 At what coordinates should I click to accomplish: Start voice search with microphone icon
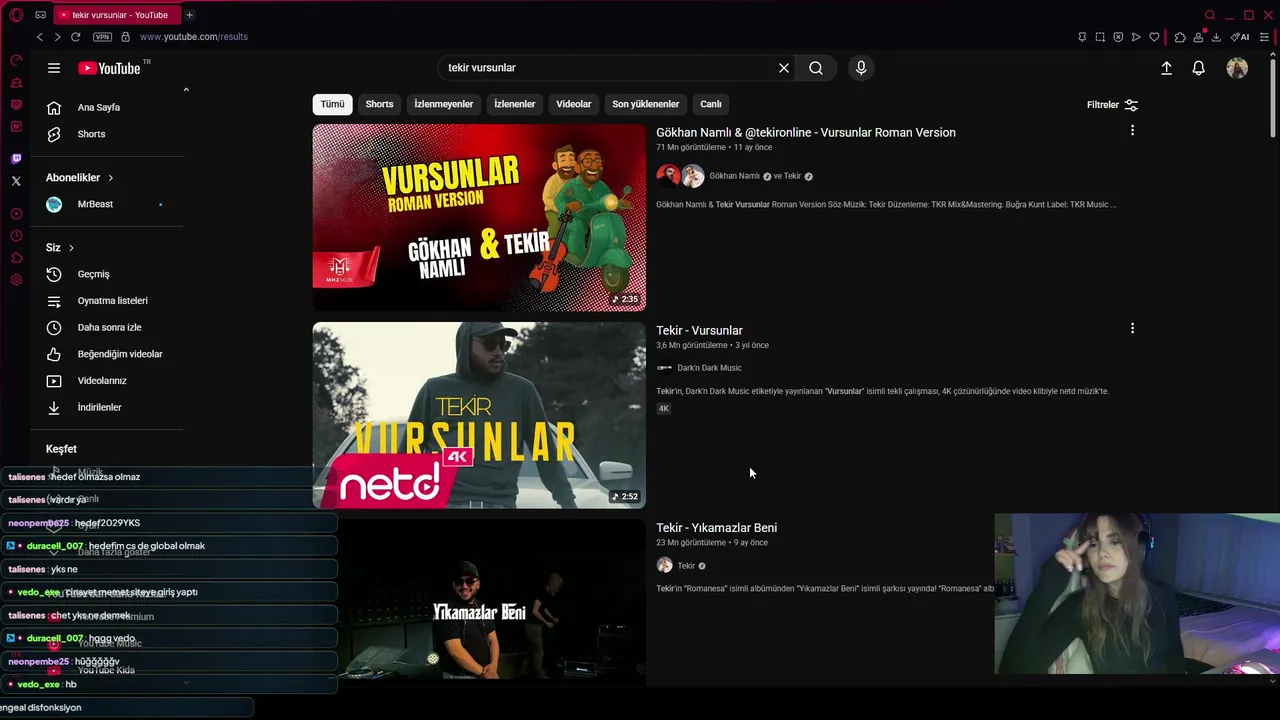pyautogui.click(x=861, y=68)
